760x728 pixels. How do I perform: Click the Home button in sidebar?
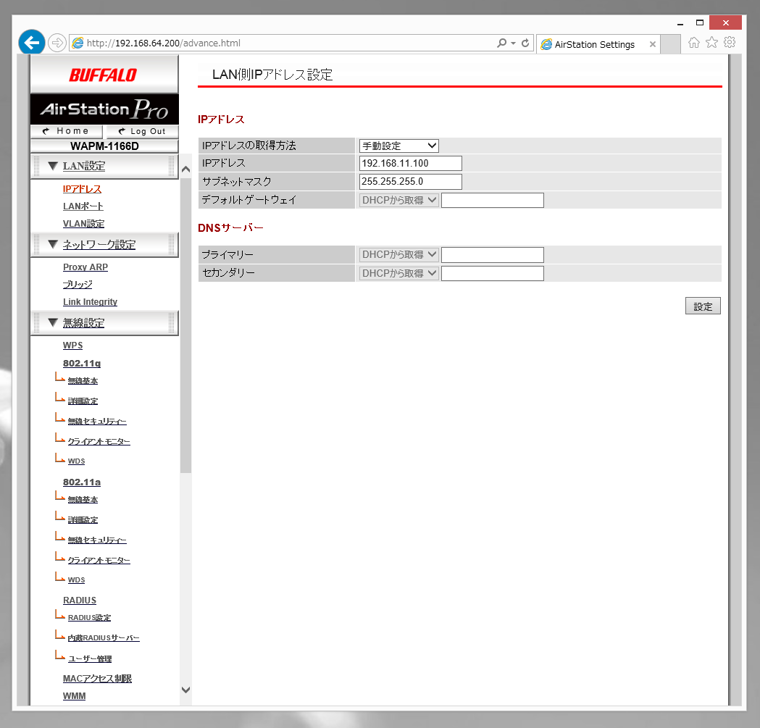pos(66,131)
